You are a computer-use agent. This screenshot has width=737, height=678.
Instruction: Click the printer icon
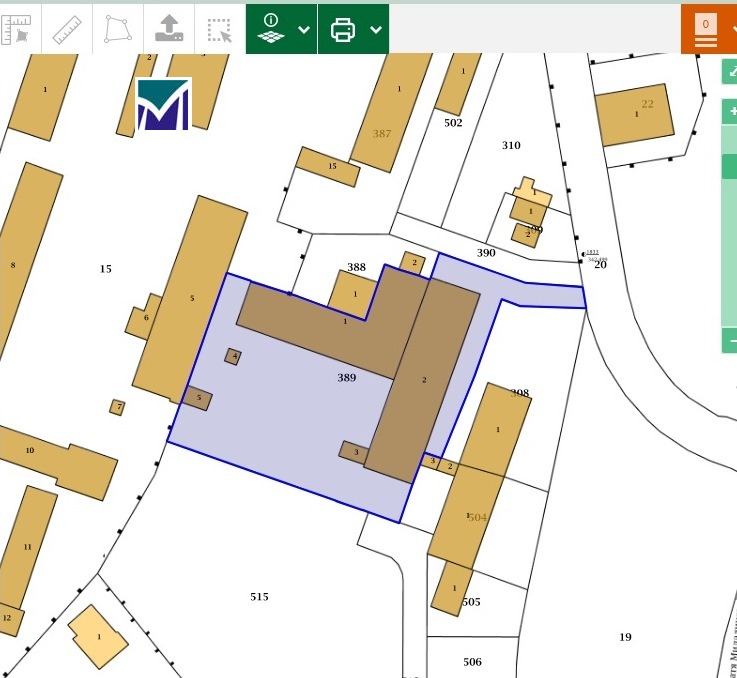pos(343,29)
